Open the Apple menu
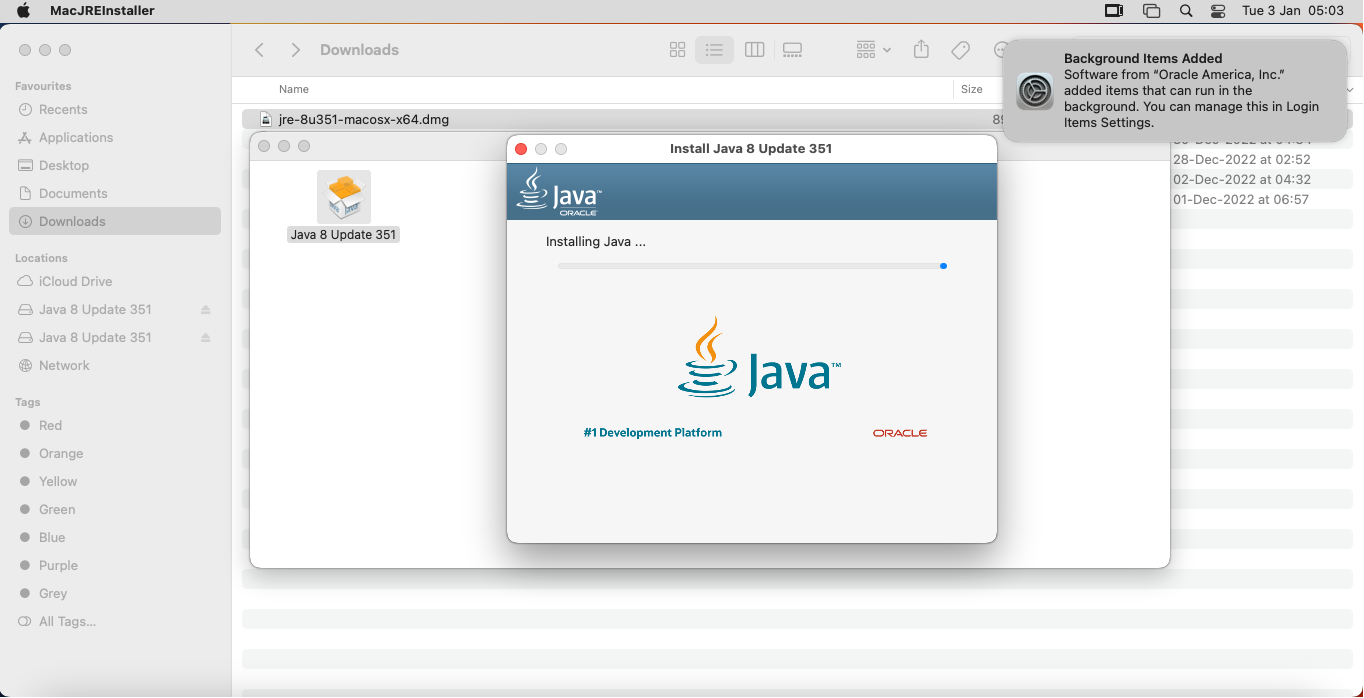The image size is (1364, 698). coord(23,11)
